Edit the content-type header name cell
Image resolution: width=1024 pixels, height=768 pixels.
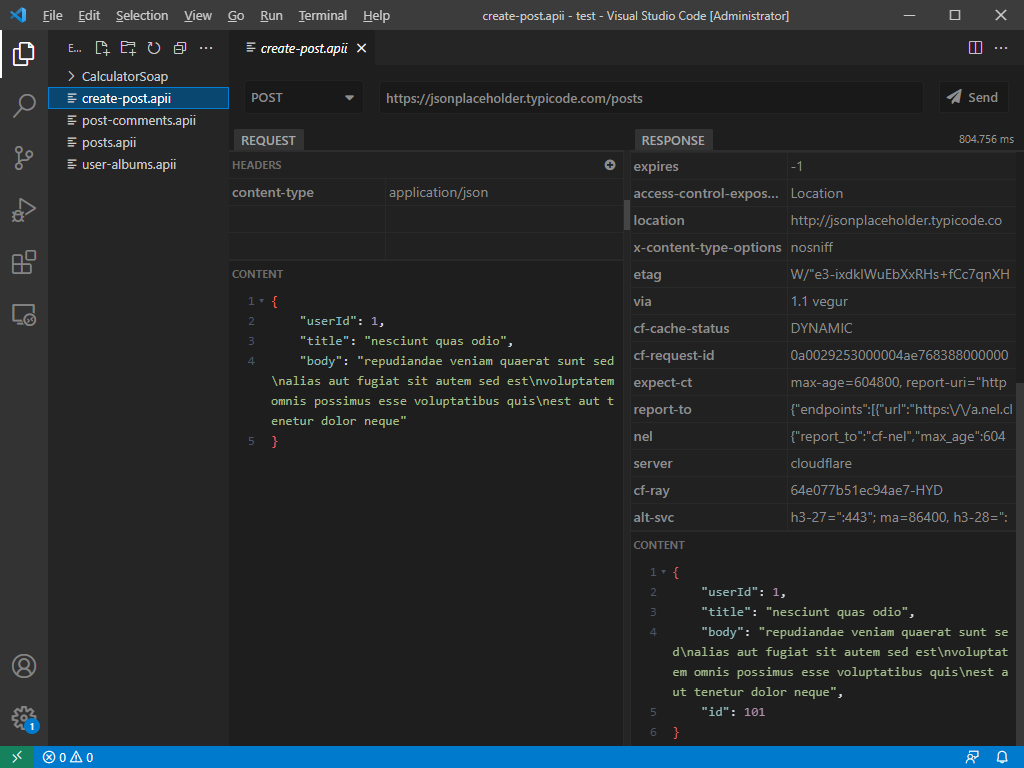coord(307,193)
